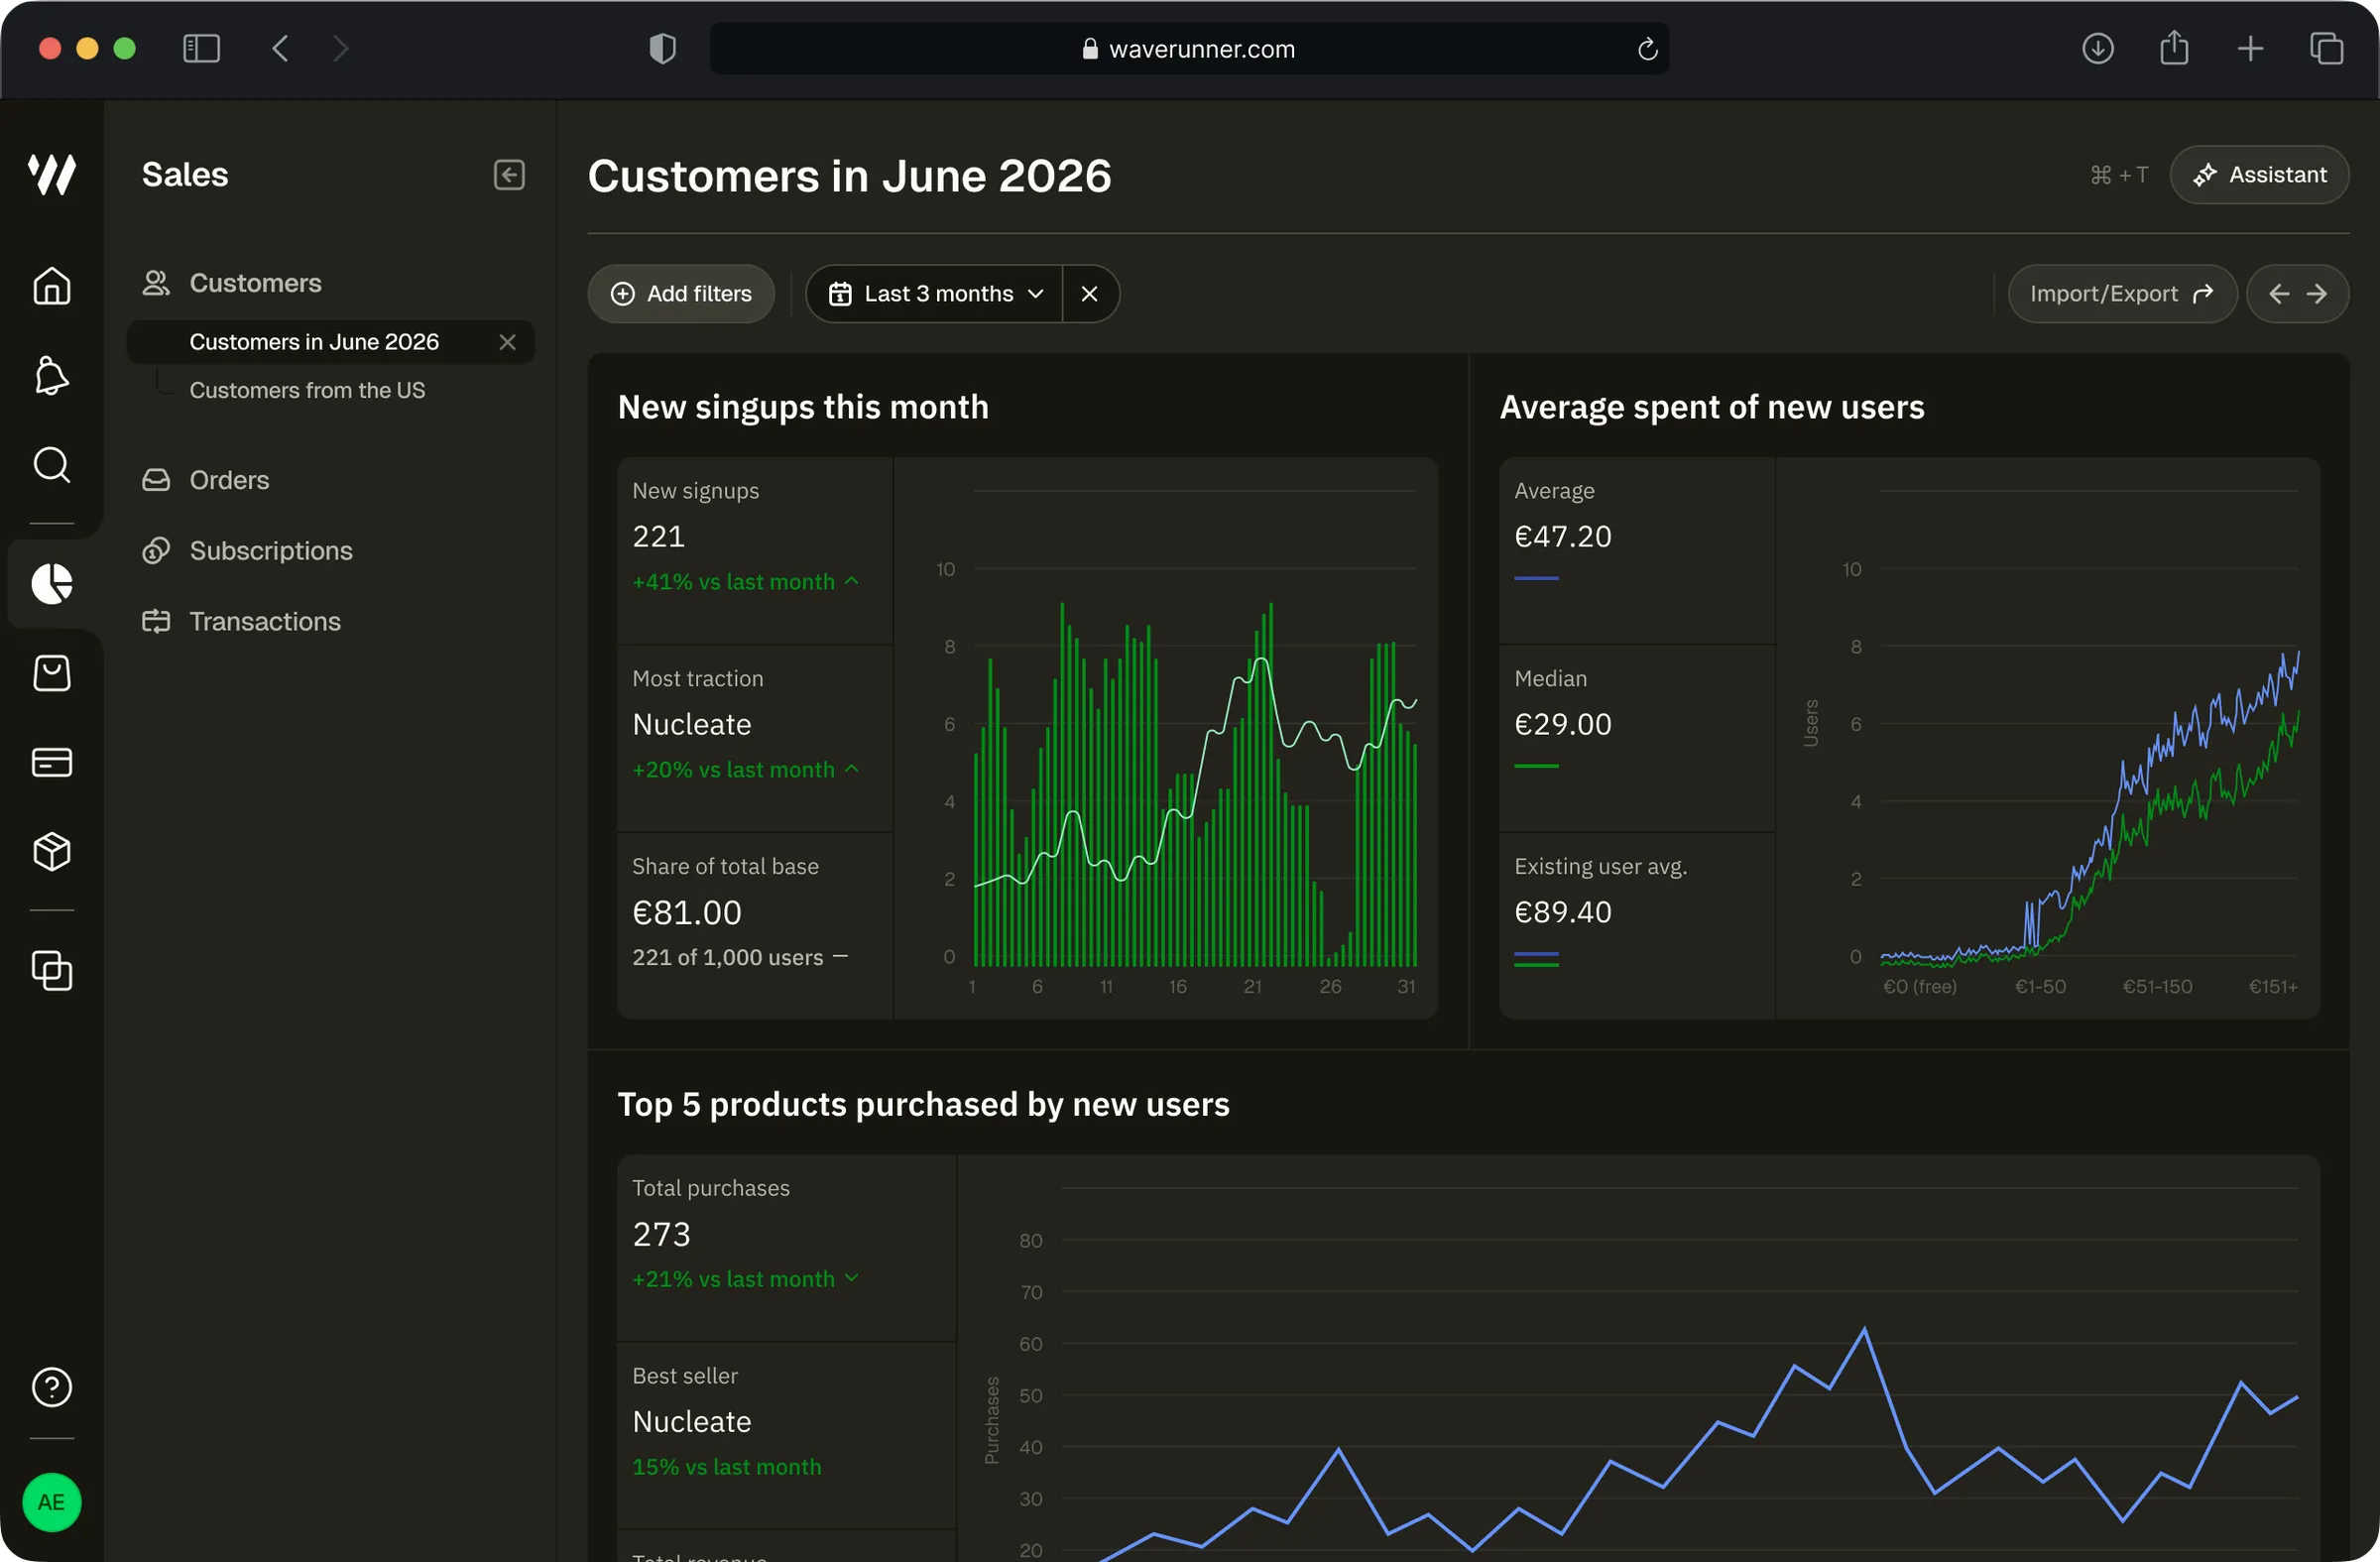The width and height of the screenshot is (2380, 1562).
Task: Click Average spent of new users heading
Action: tap(1712, 407)
